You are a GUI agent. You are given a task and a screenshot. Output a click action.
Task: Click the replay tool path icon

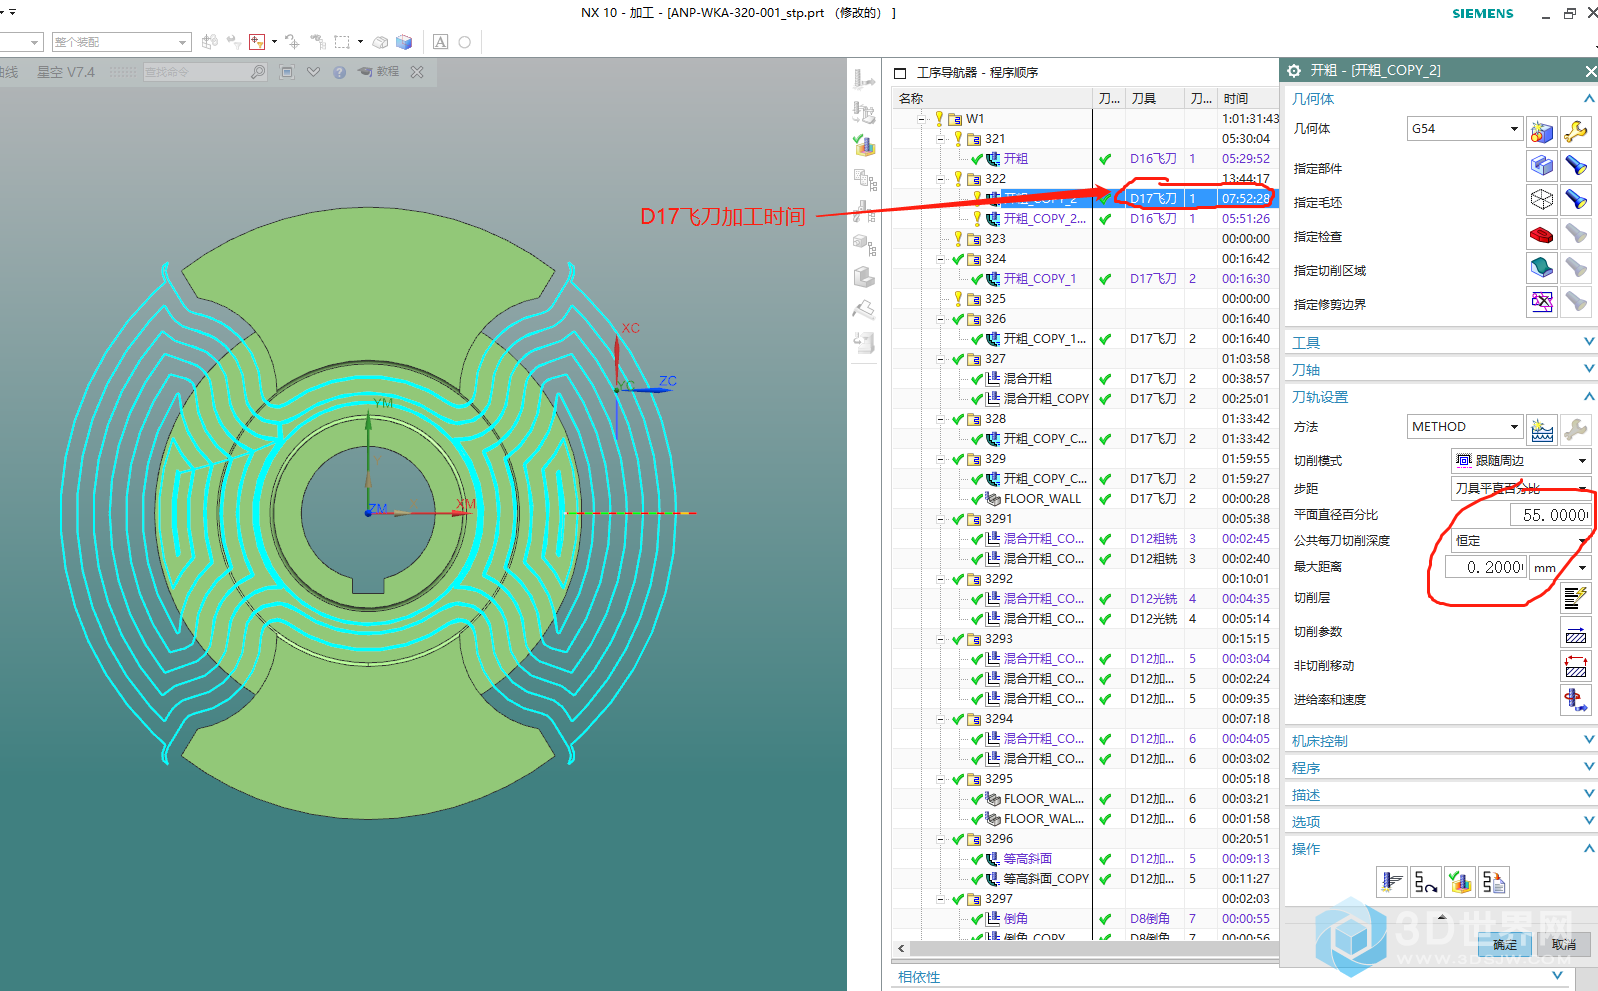coord(1426,882)
